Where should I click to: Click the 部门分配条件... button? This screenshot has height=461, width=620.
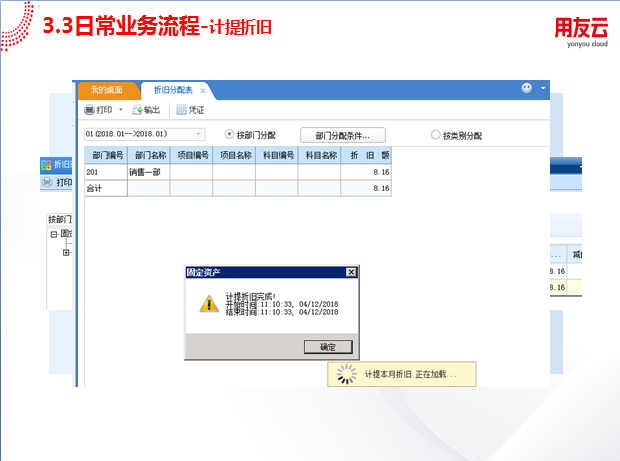(343, 136)
